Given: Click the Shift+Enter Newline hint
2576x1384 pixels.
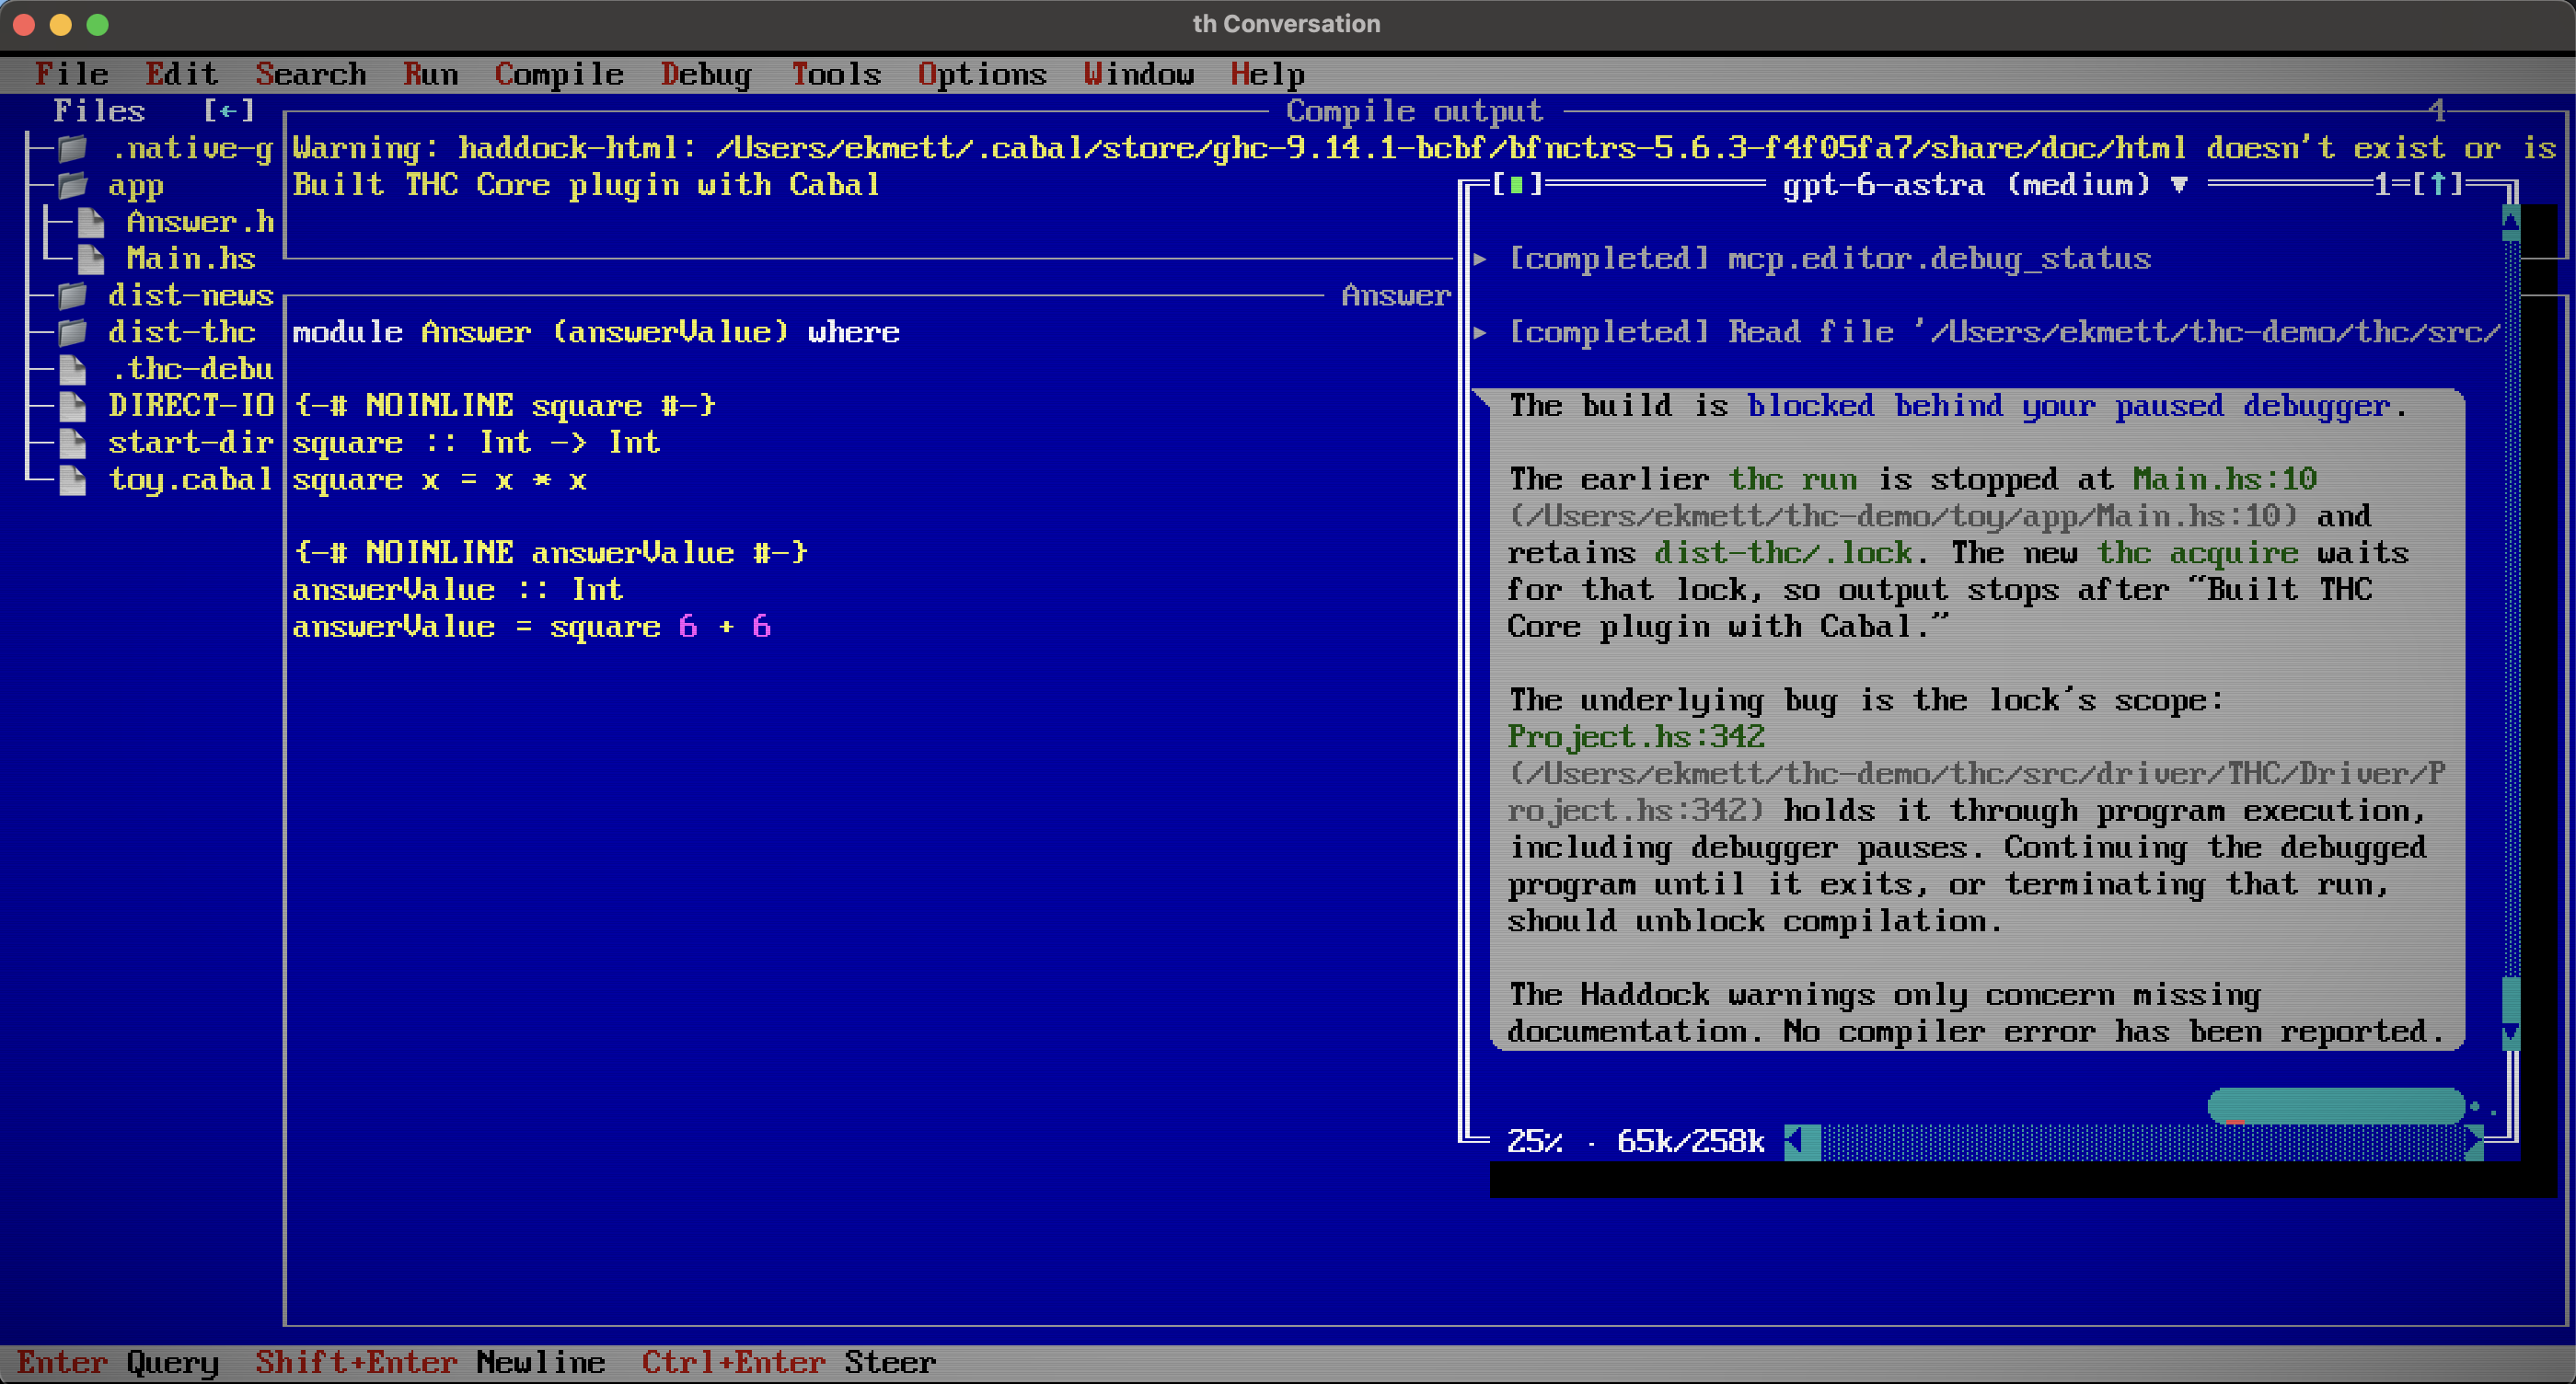Looking at the screenshot, I should coord(430,1362).
